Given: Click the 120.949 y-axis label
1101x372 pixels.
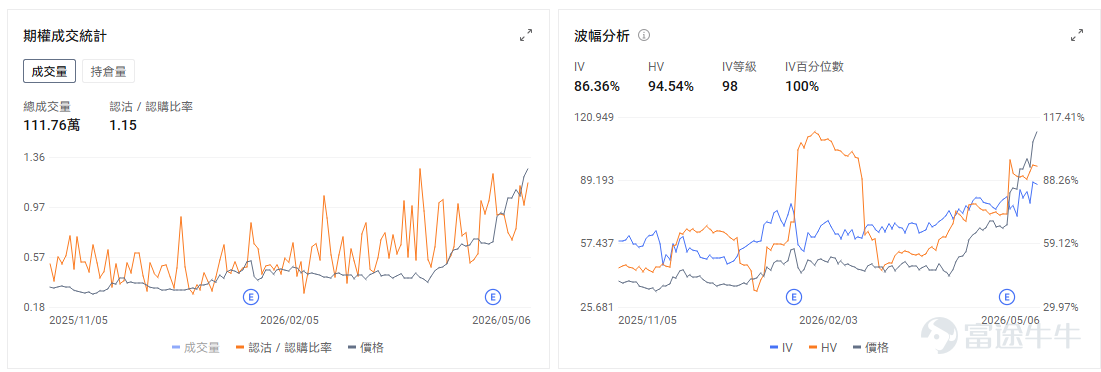Looking at the screenshot, I should (593, 117).
